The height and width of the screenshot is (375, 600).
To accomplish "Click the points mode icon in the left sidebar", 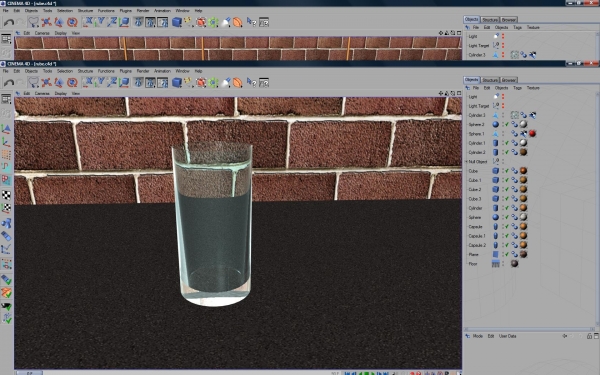I will (x=6, y=154).
